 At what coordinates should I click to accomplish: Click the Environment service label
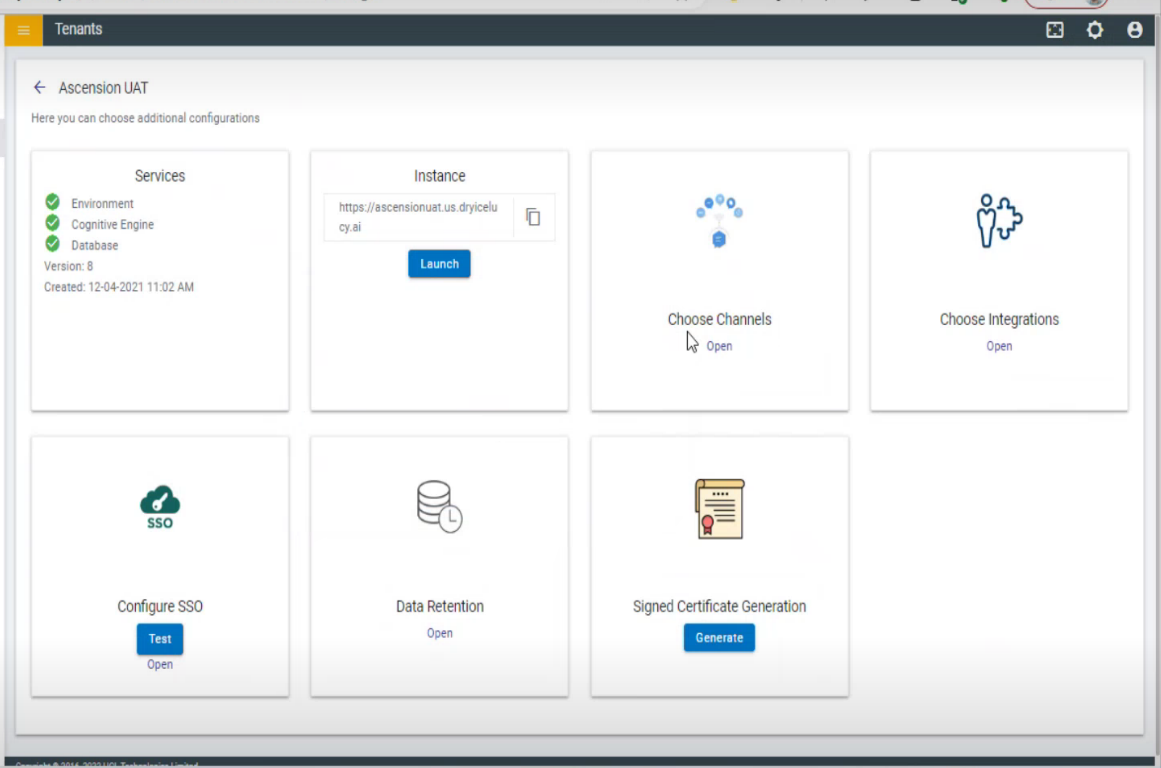pyautogui.click(x=102, y=204)
